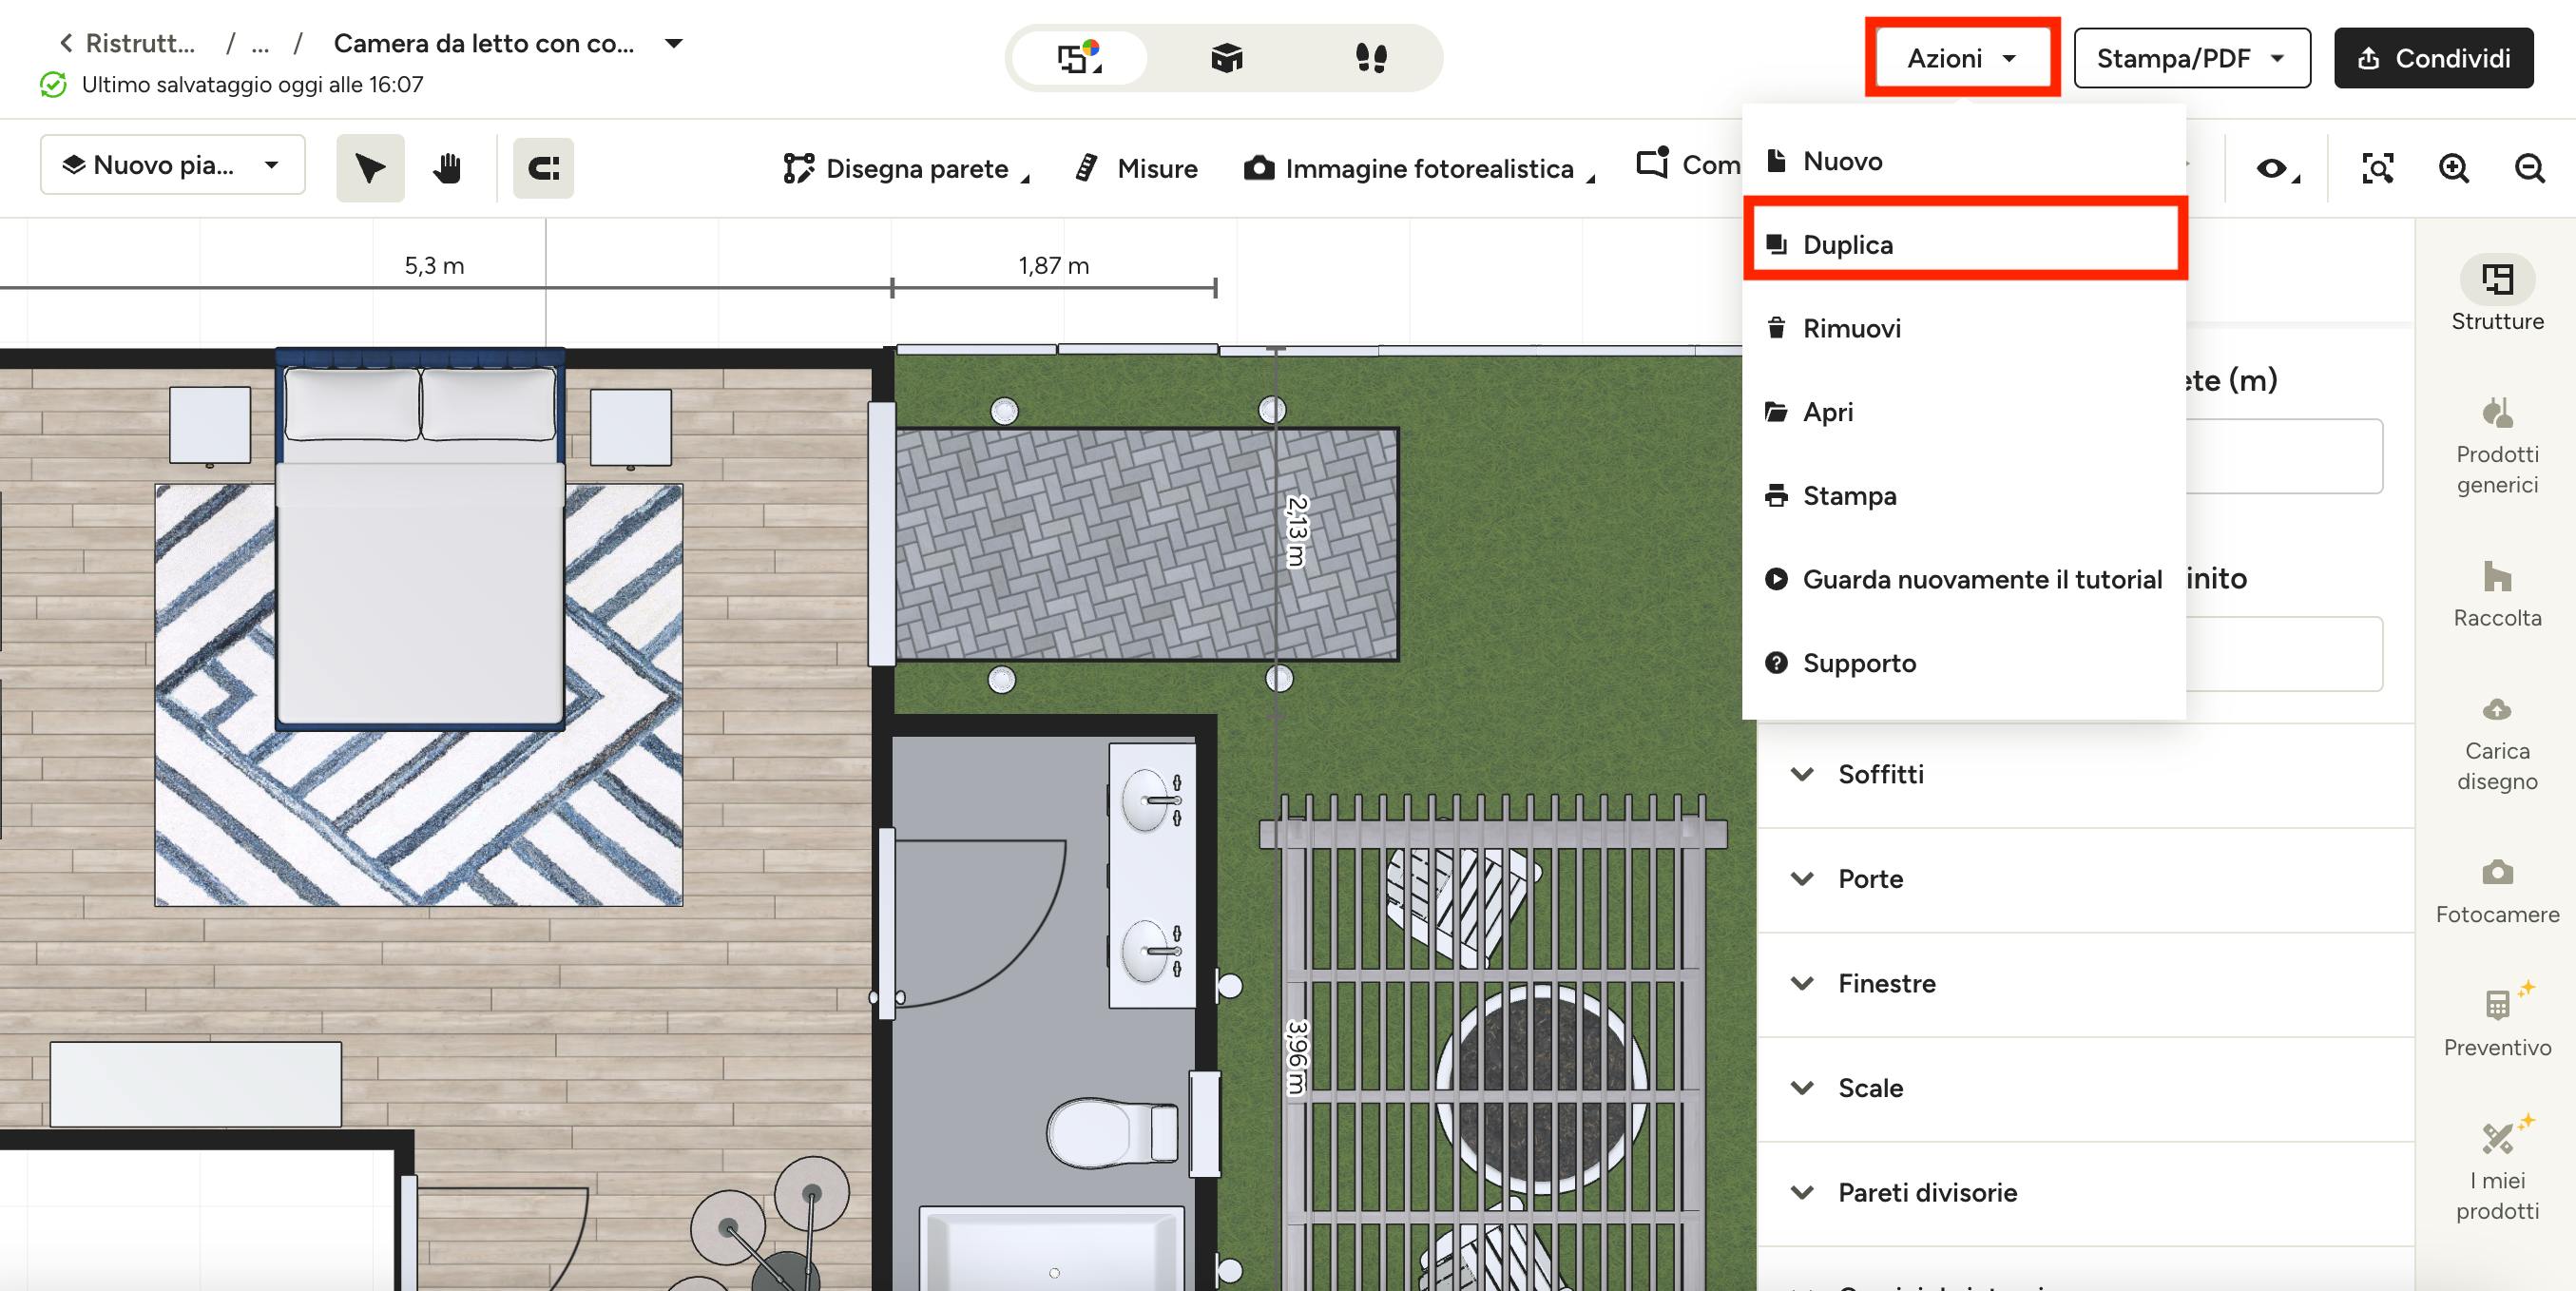
Task: Select the lower bathroom sink
Action: (x=1152, y=951)
